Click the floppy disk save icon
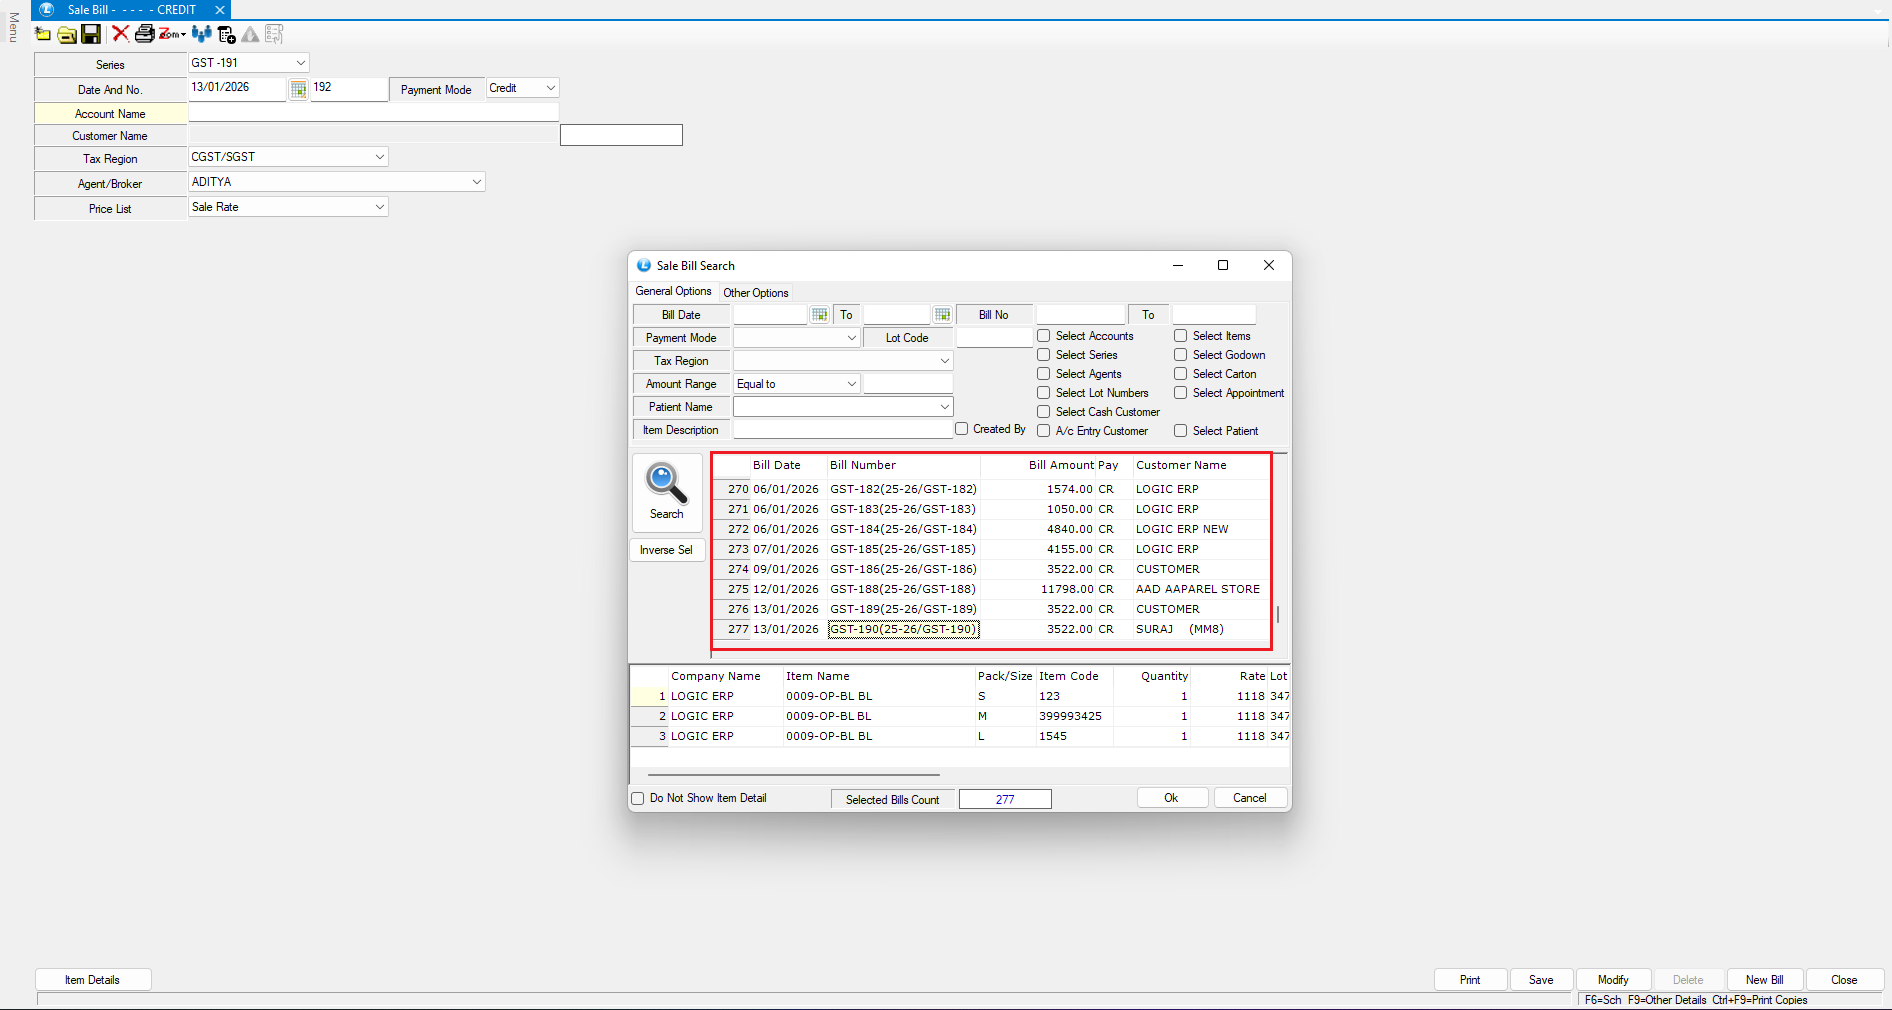The image size is (1892, 1010). click(91, 34)
